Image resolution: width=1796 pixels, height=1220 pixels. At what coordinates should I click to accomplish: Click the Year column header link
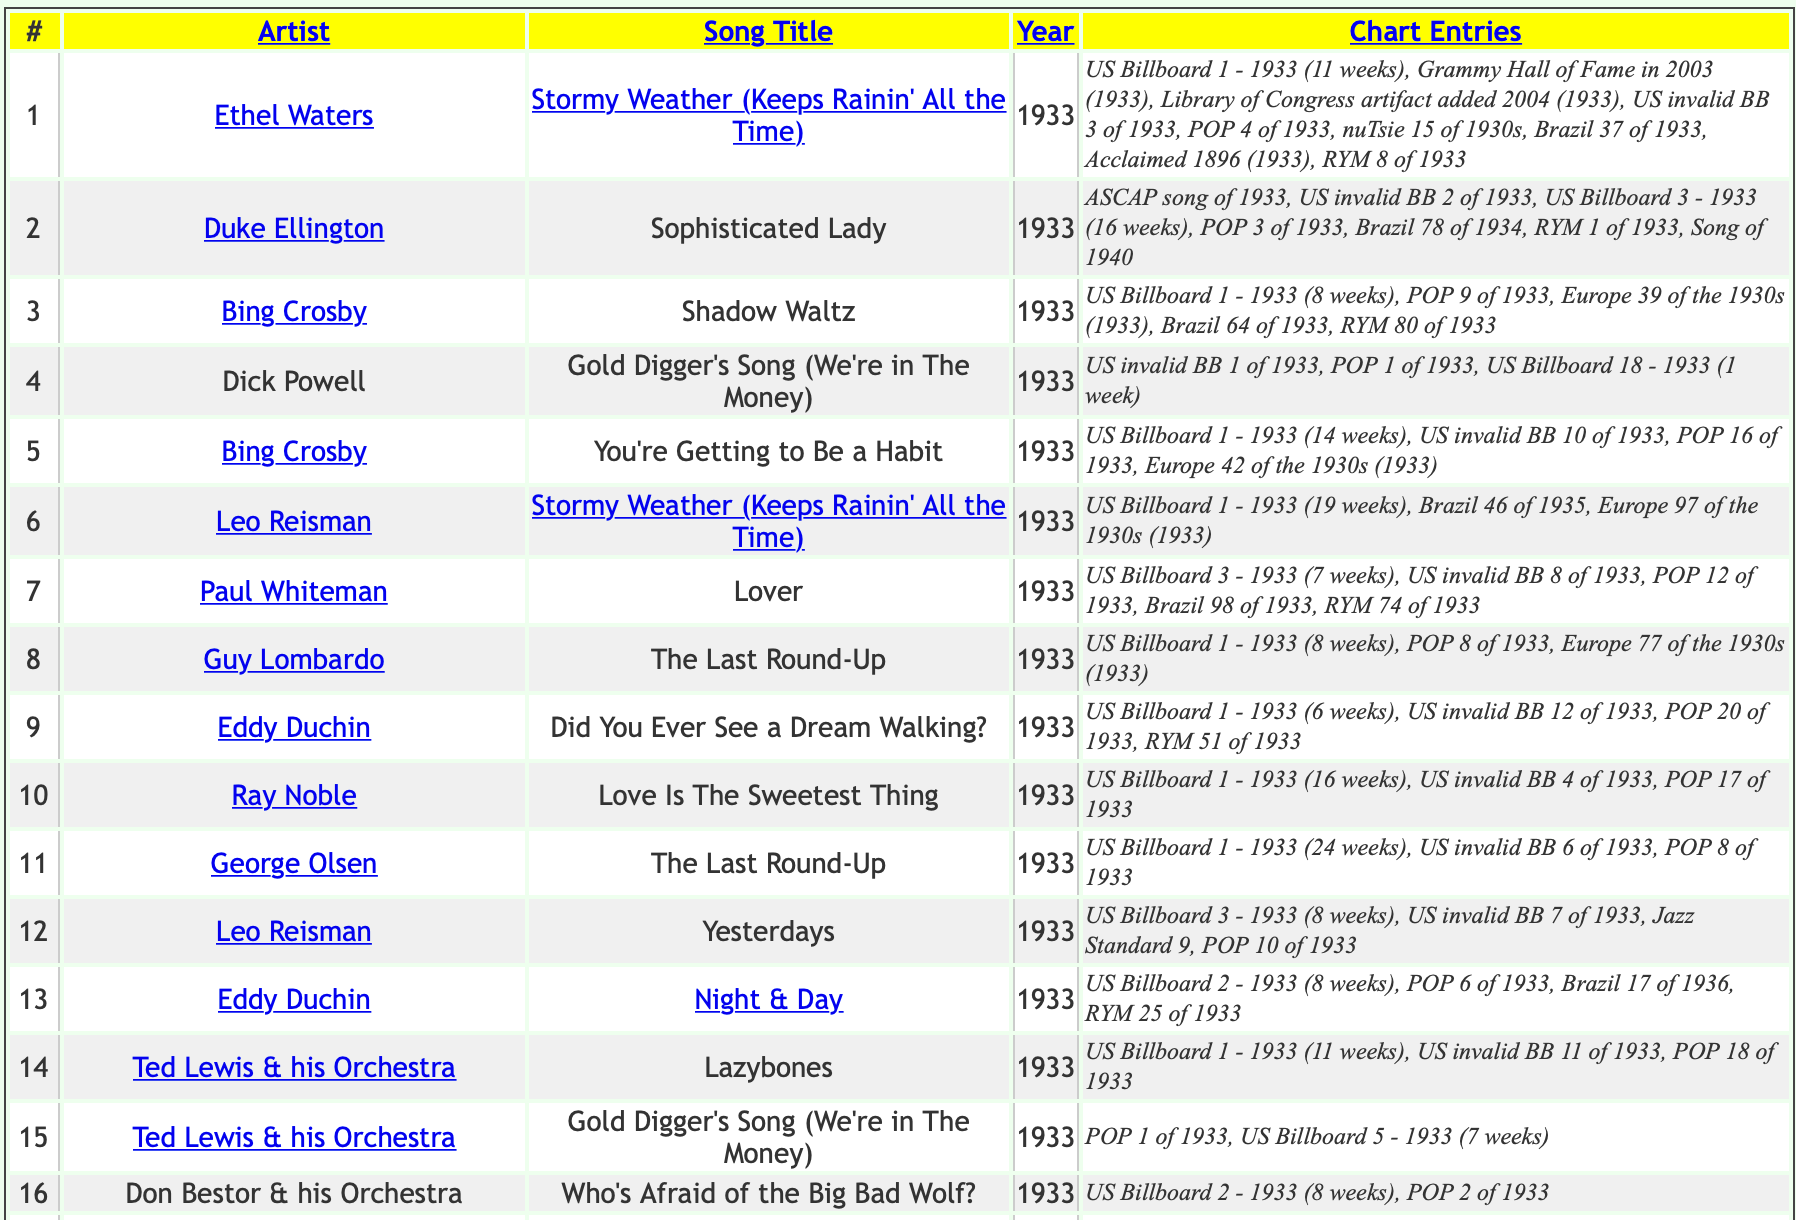point(1045,31)
